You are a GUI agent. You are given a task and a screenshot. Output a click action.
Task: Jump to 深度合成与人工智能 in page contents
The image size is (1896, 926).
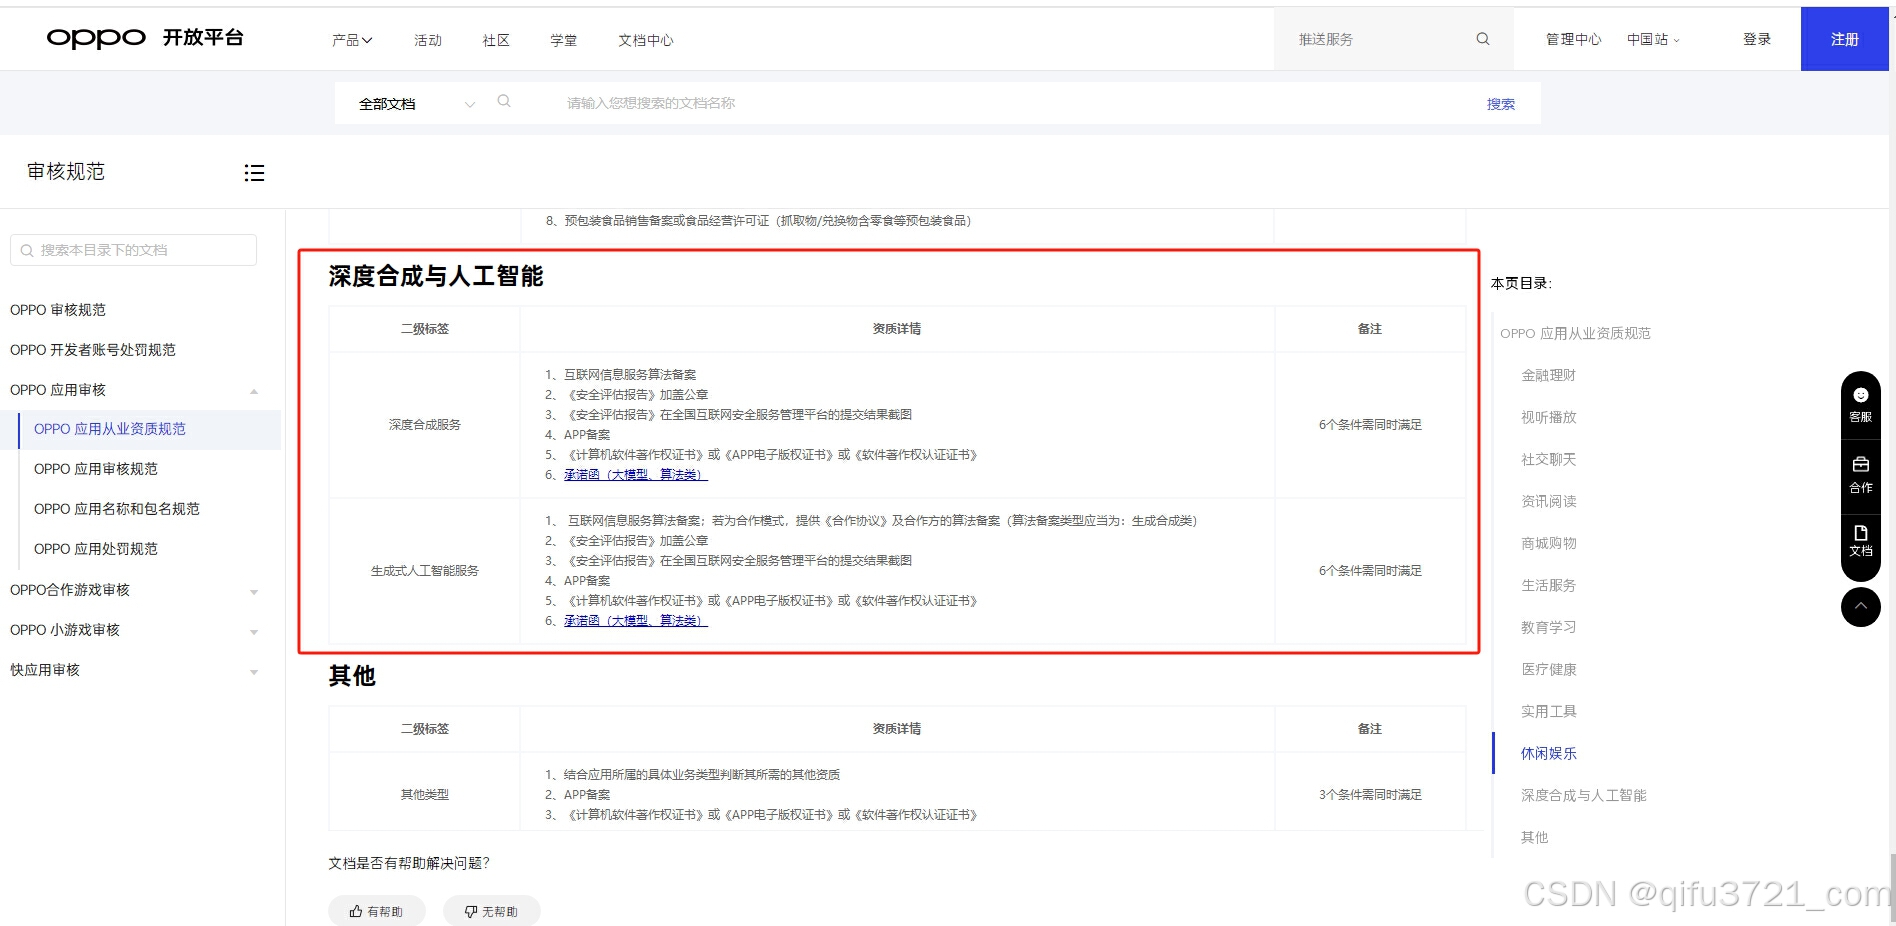pos(1583,795)
